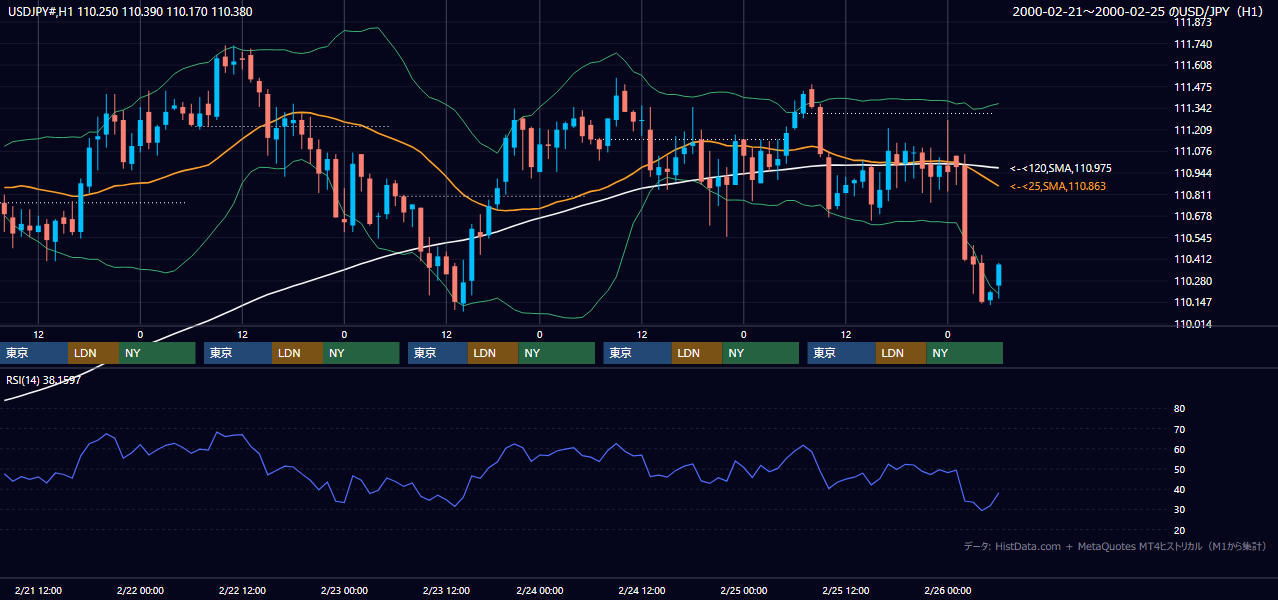This screenshot has height=600, width=1278.
Task: Click price axis value 111.873
Action: click(1192, 22)
